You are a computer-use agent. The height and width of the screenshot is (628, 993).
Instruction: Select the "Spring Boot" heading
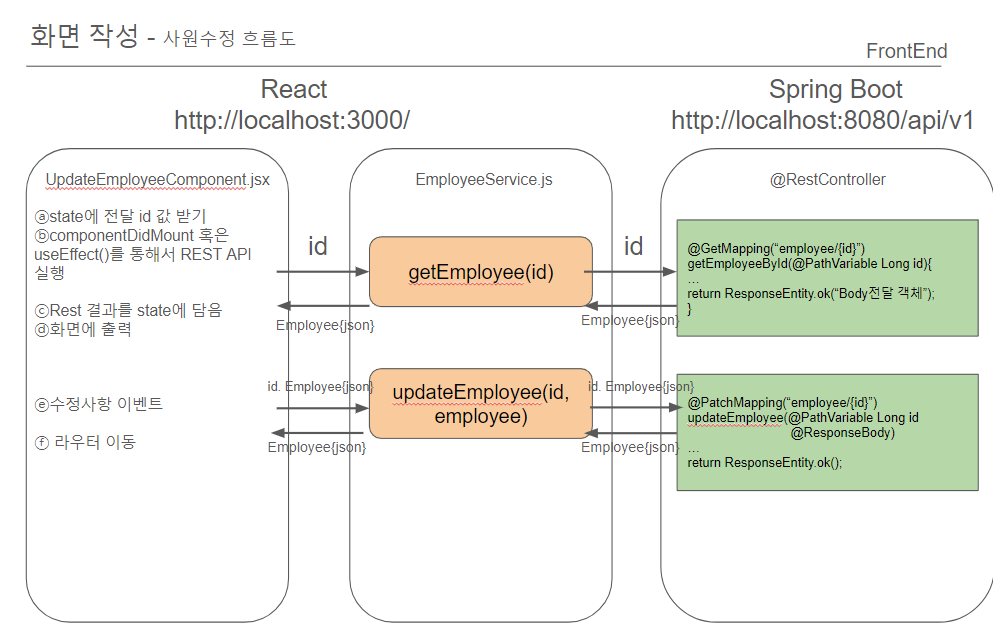[x=835, y=90]
